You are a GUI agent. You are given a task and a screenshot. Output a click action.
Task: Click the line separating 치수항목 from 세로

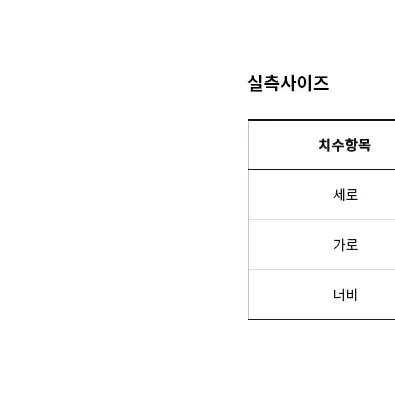click(x=322, y=169)
